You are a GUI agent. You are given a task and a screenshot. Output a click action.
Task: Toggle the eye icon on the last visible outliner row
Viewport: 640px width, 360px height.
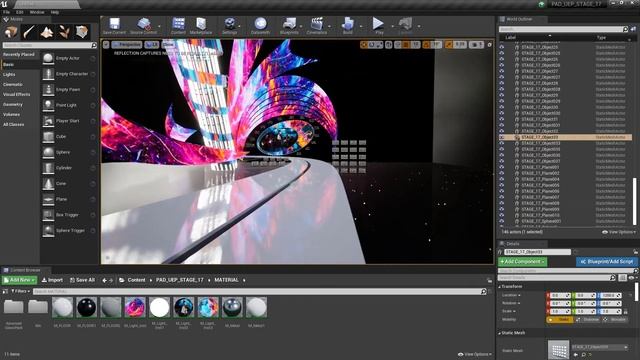coord(502,221)
